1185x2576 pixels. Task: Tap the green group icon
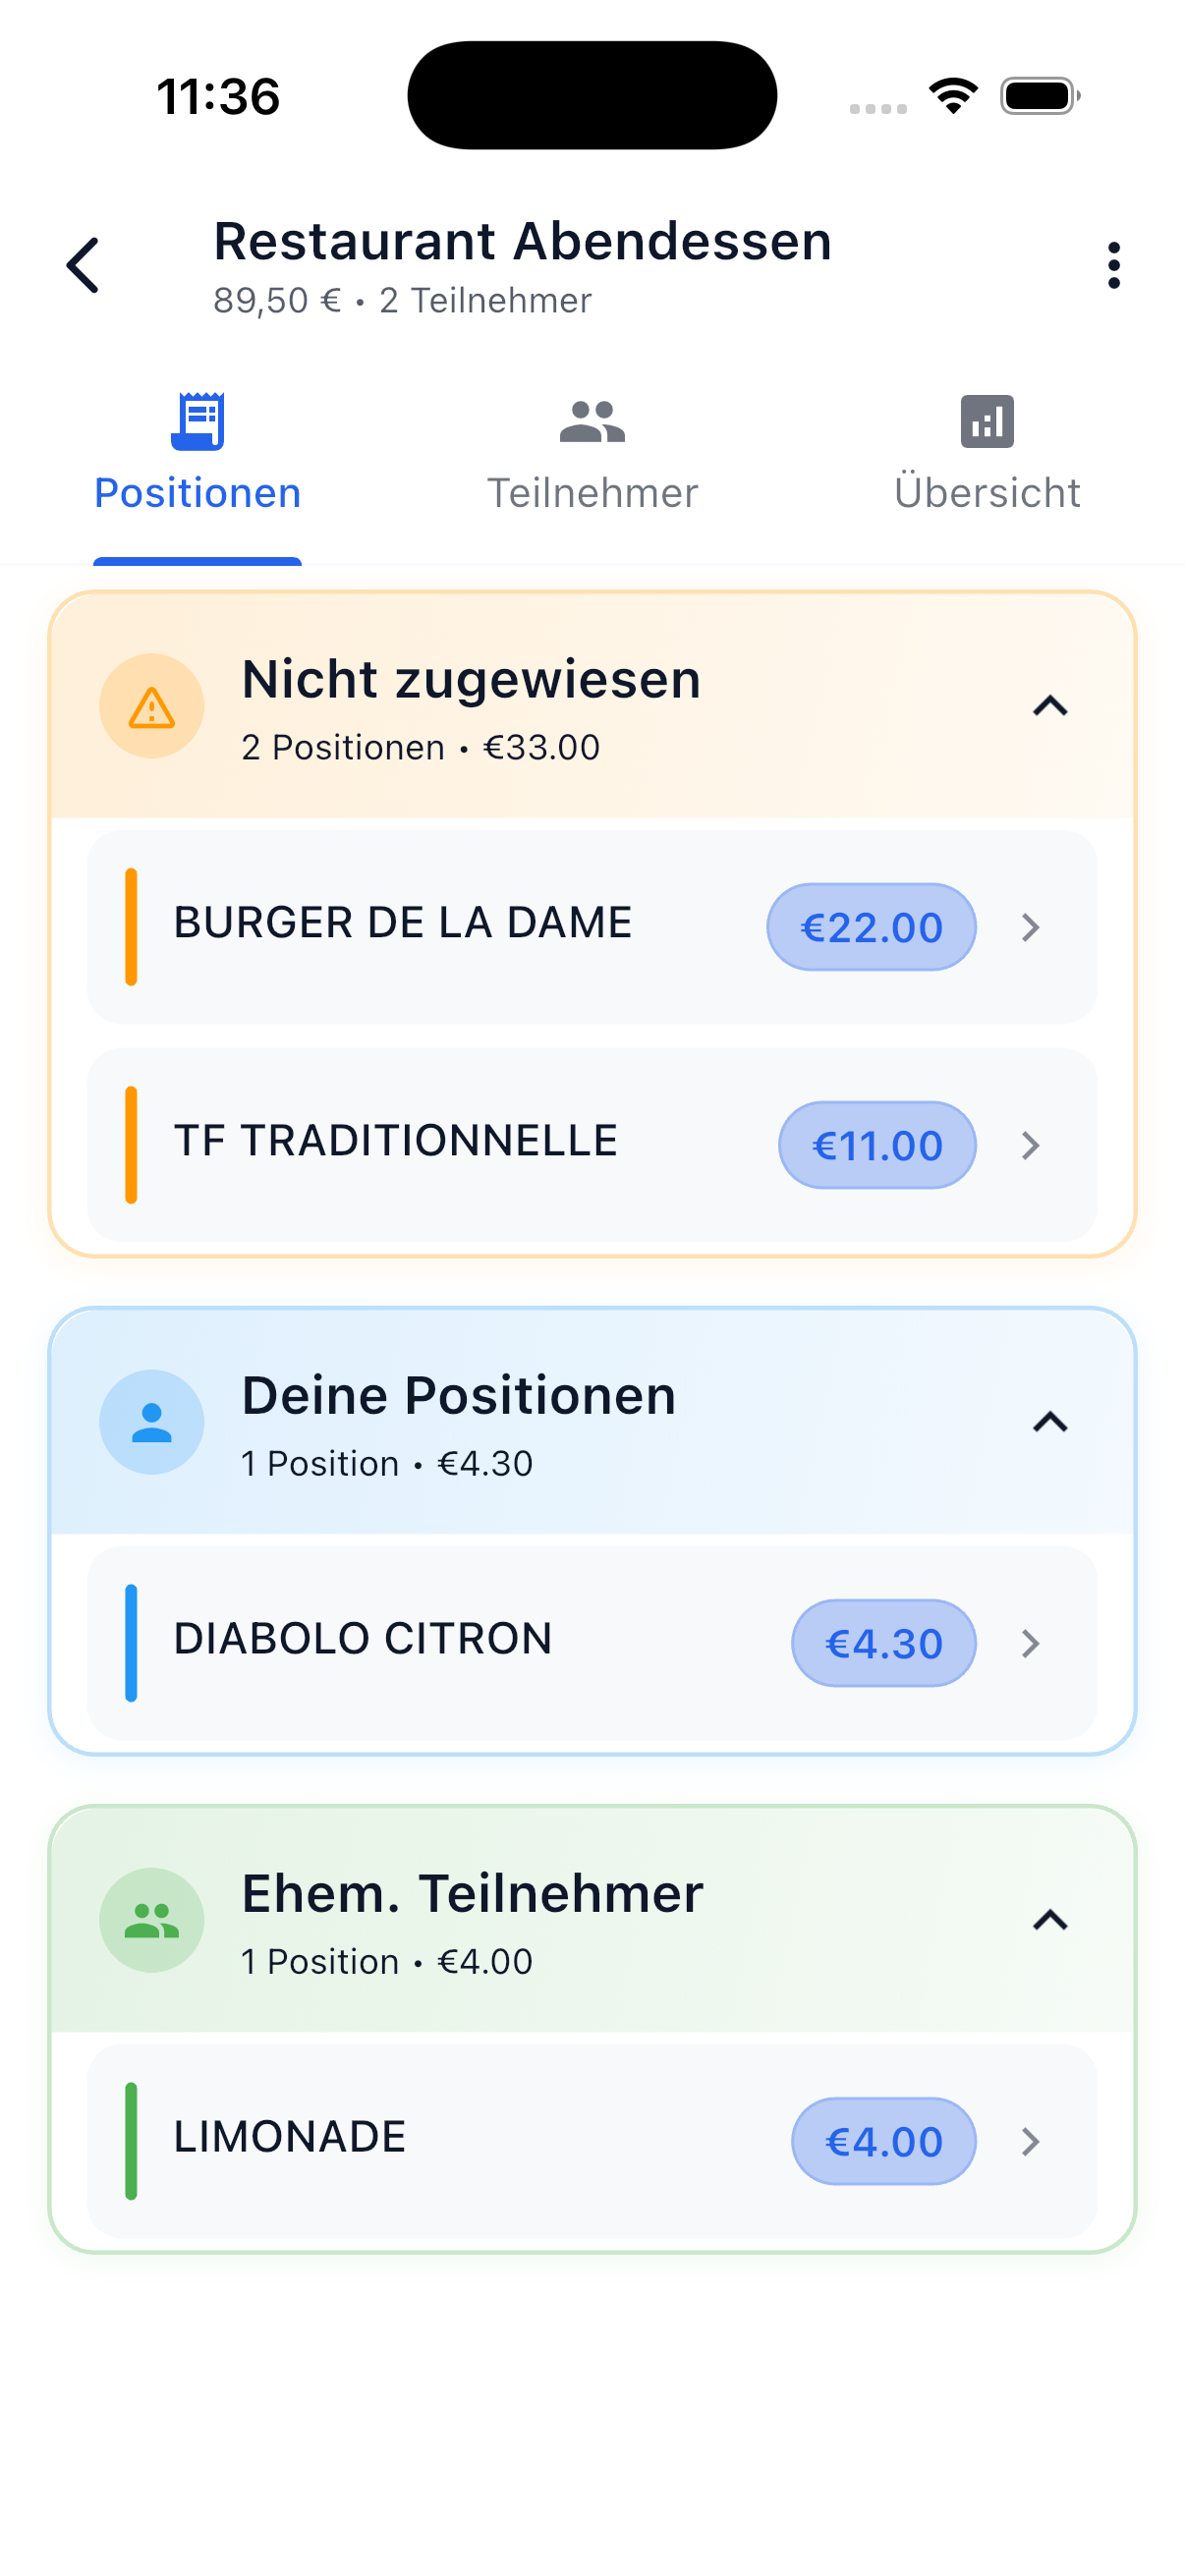pyautogui.click(x=152, y=1920)
